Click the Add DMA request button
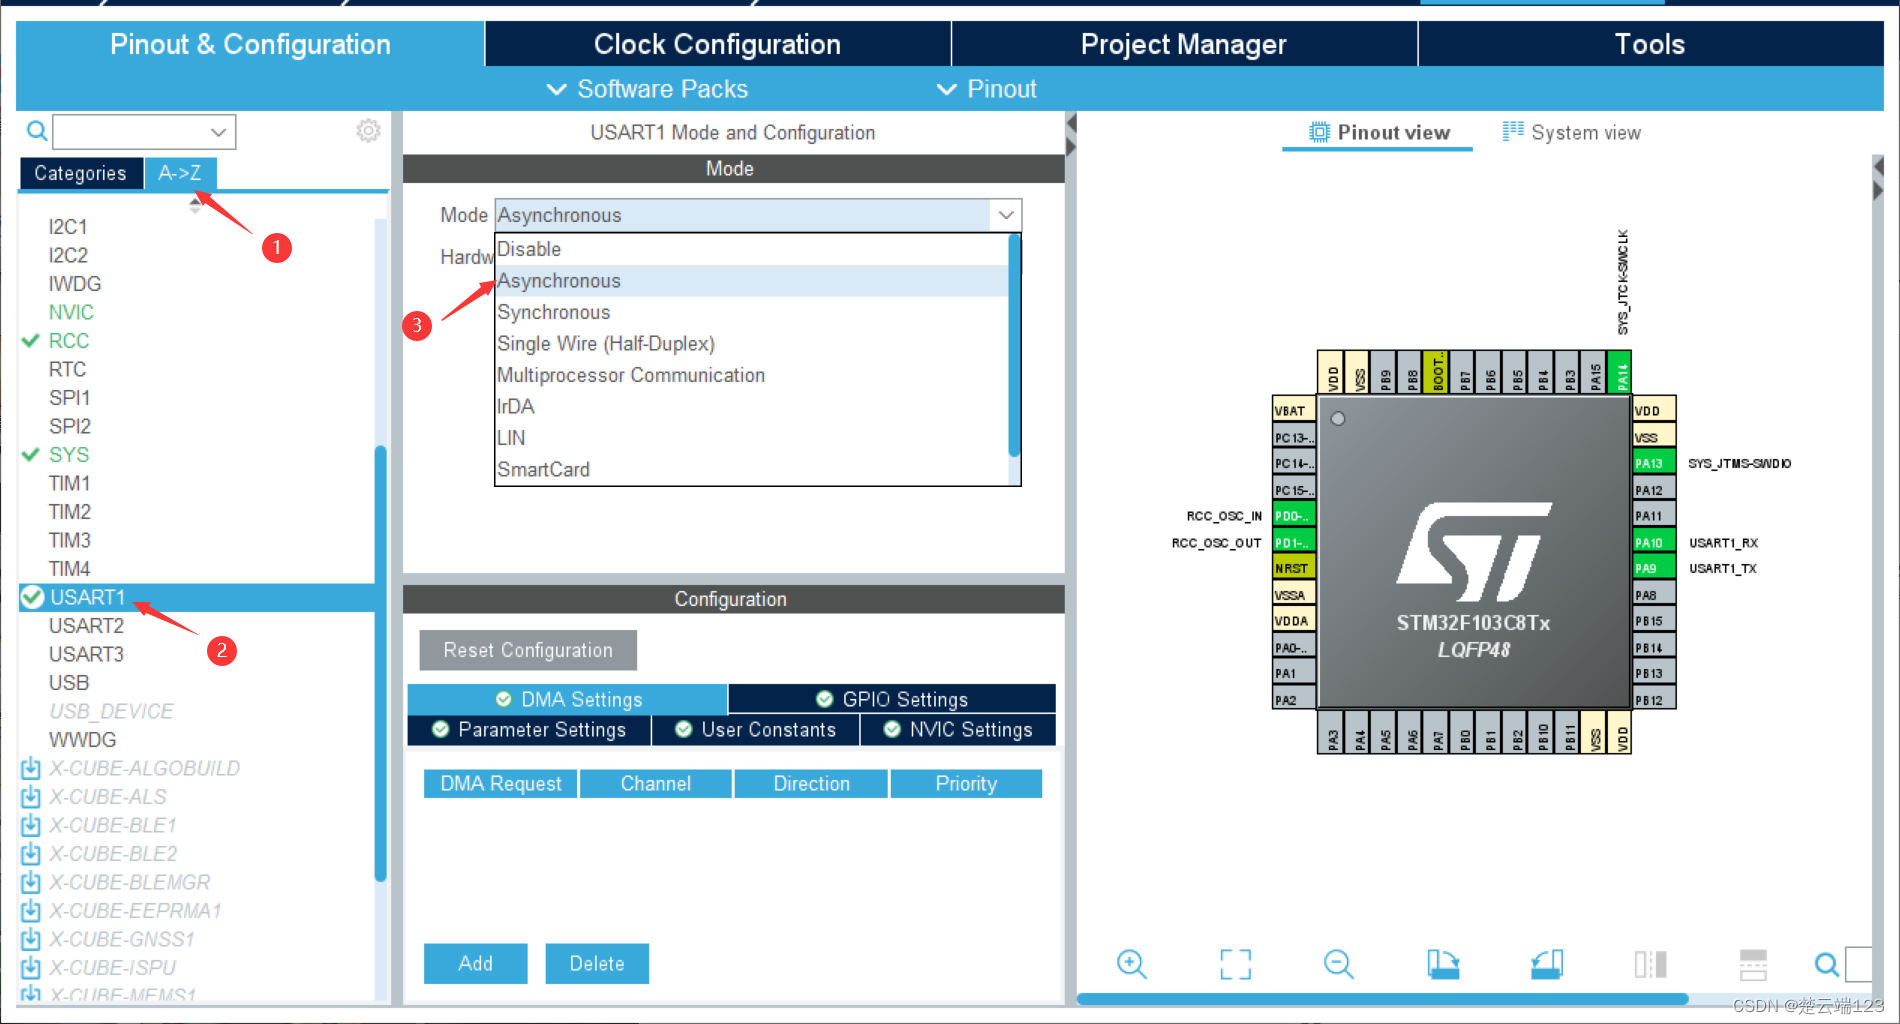The height and width of the screenshot is (1024, 1900). click(x=475, y=963)
